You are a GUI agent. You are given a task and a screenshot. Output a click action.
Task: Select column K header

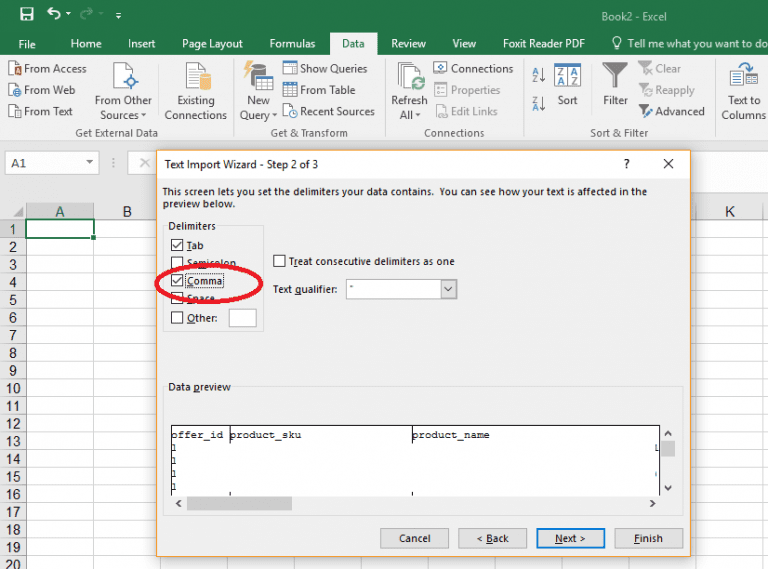(x=729, y=212)
